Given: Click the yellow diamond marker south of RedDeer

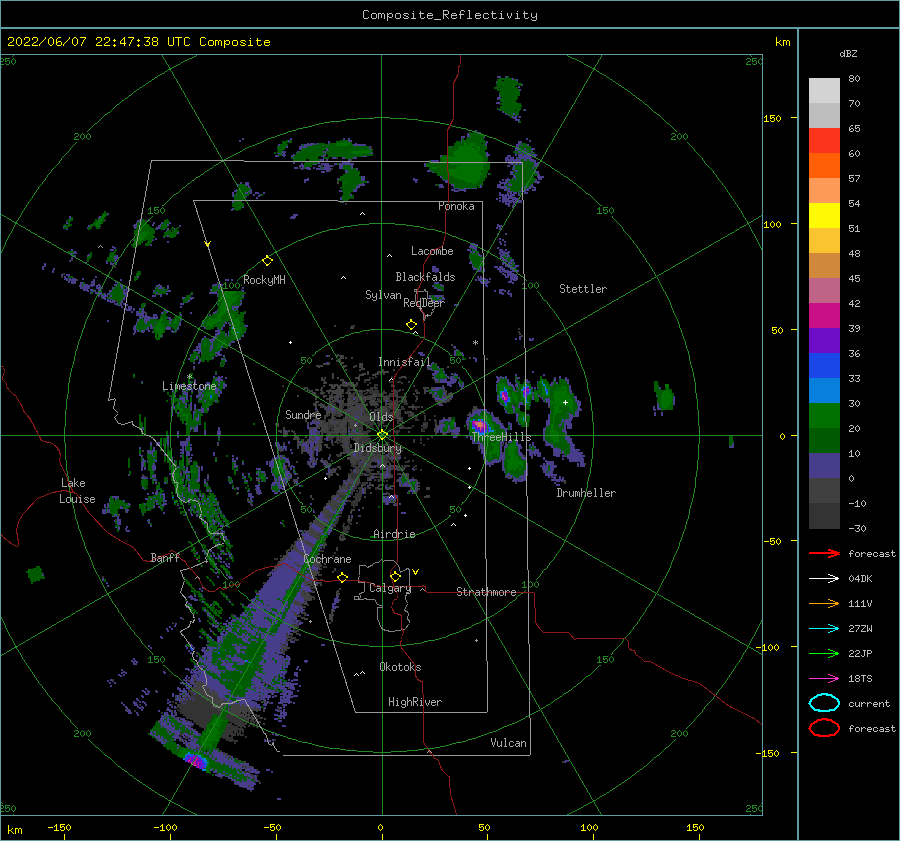Looking at the screenshot, I should pos(411,325).
